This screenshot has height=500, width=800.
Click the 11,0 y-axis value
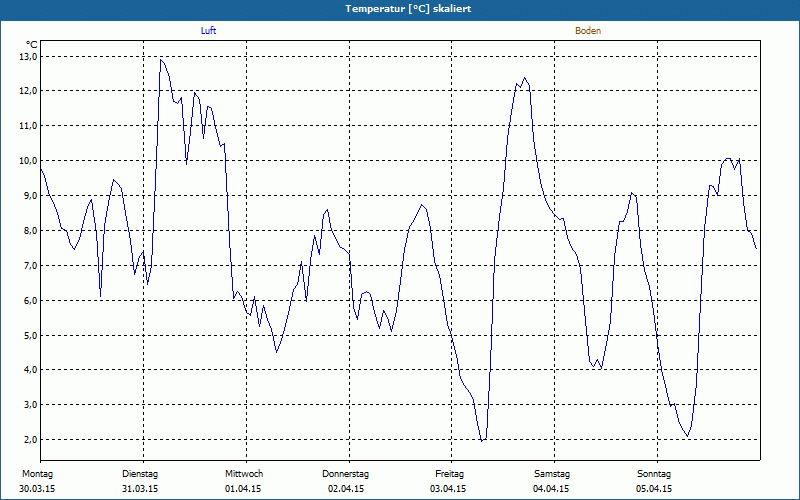29,126
